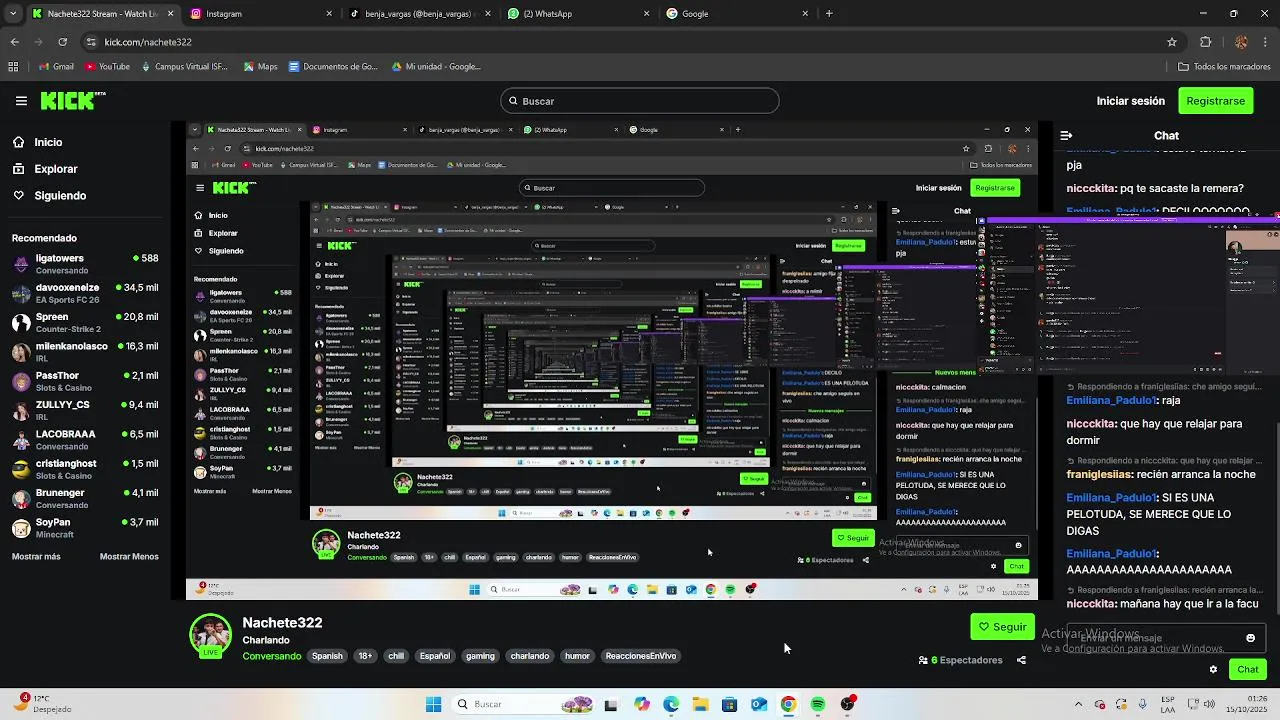Open File Explorer from the taskbar
Screen dimensions: 1280x720
pos(700,705)
